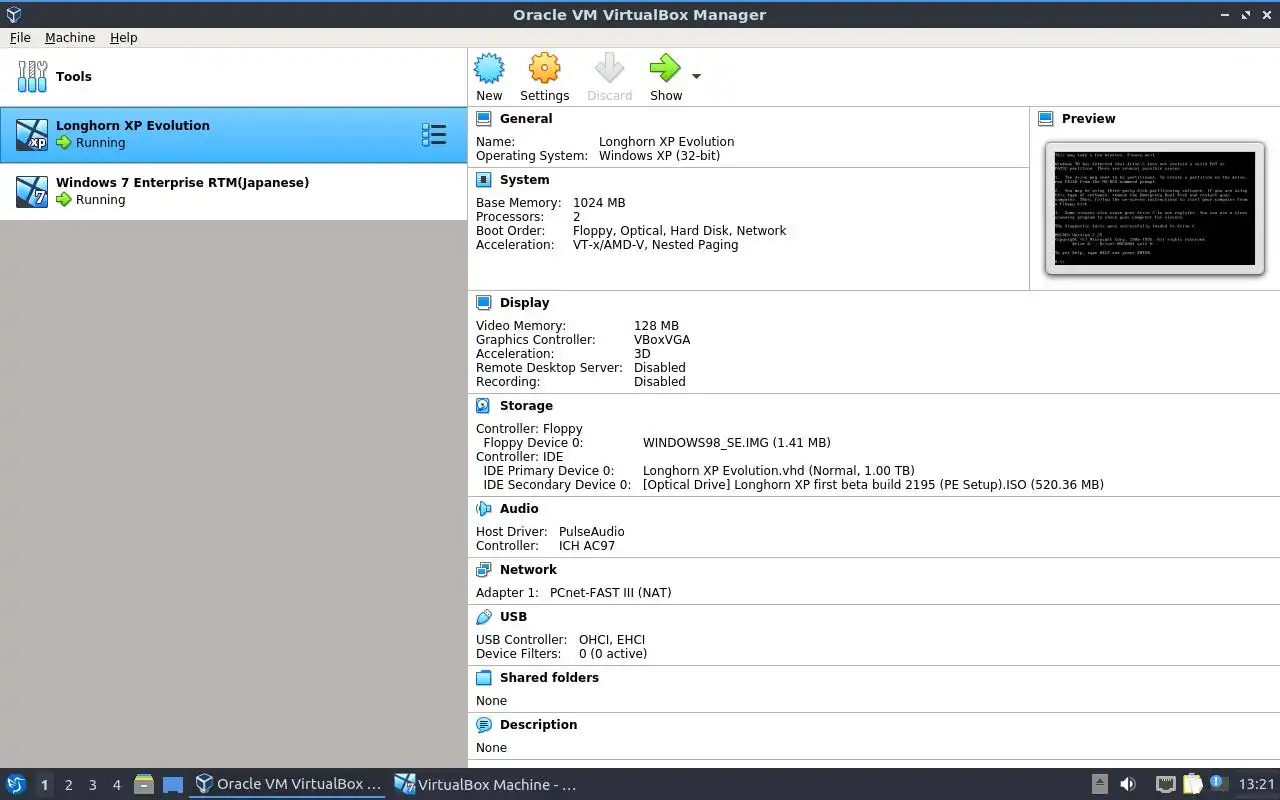Click the Tools wrench icon

[x=32, y=76]
